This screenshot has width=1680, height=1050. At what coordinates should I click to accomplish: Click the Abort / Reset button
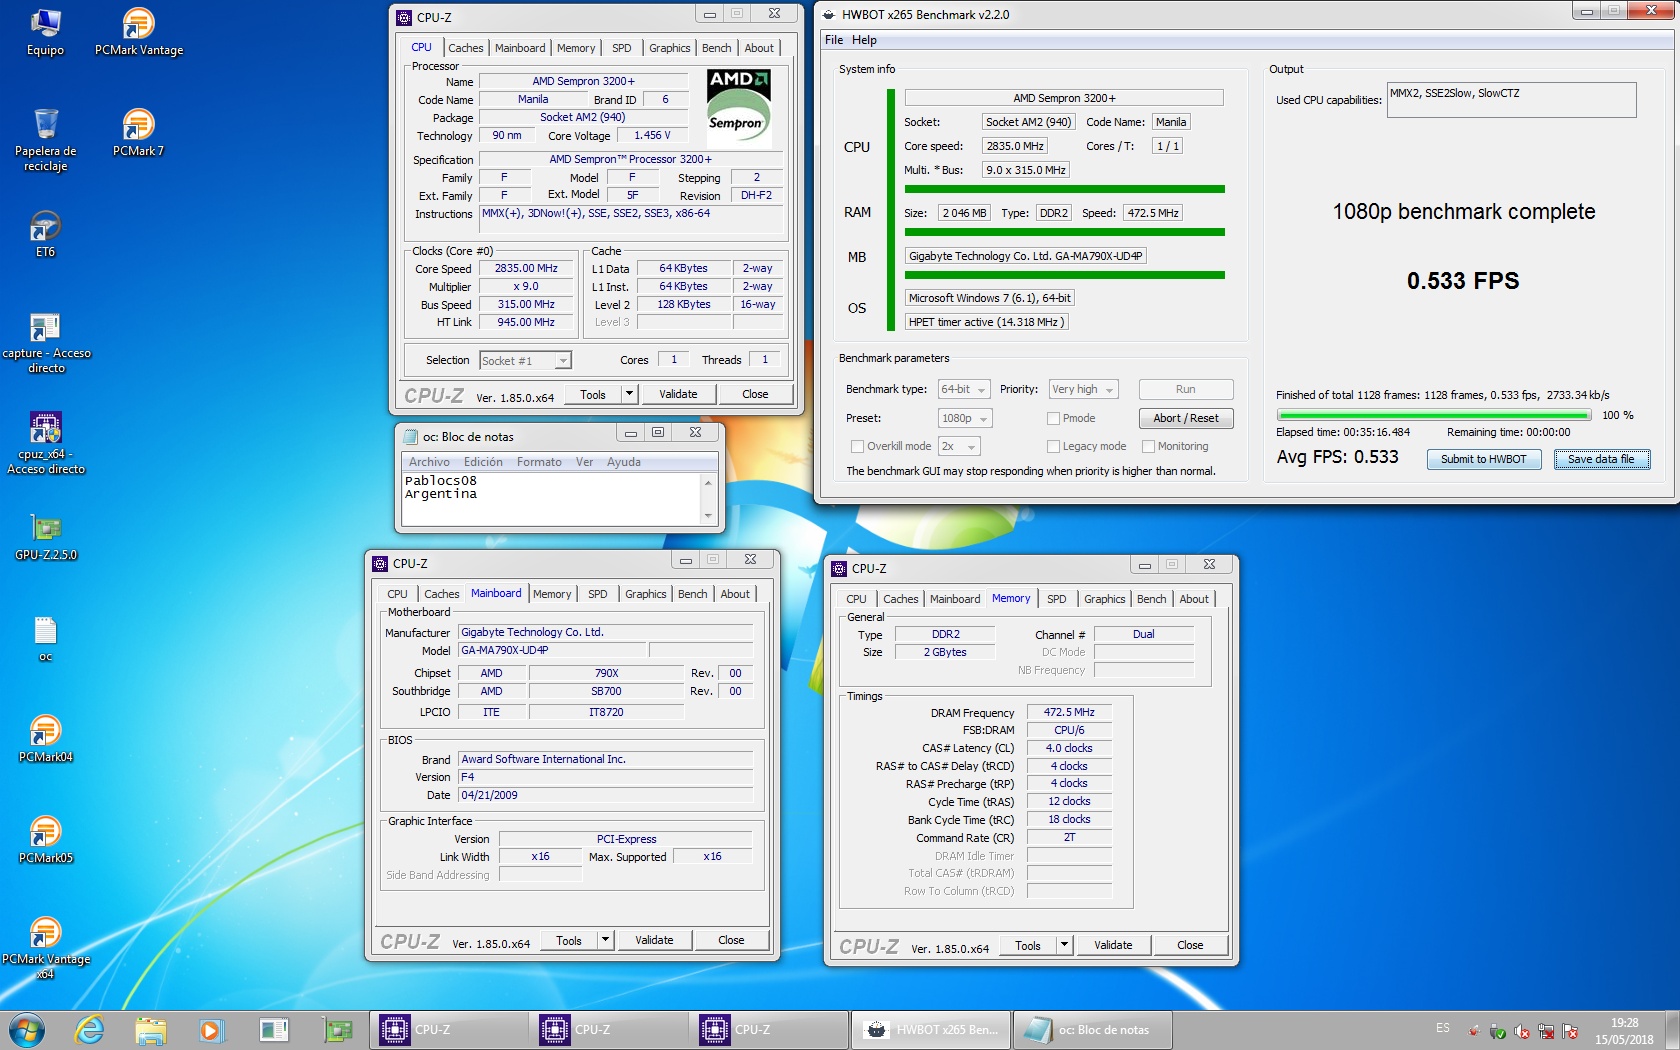point(1186,418)
